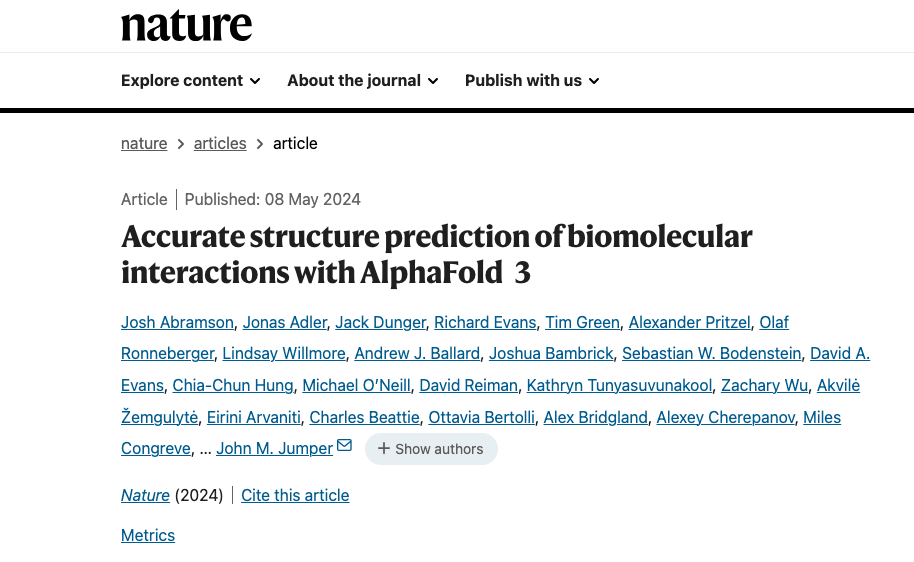
Task: Go to the nature breadcrumb link
Action: pyautogui.click(x=144, y=143)
